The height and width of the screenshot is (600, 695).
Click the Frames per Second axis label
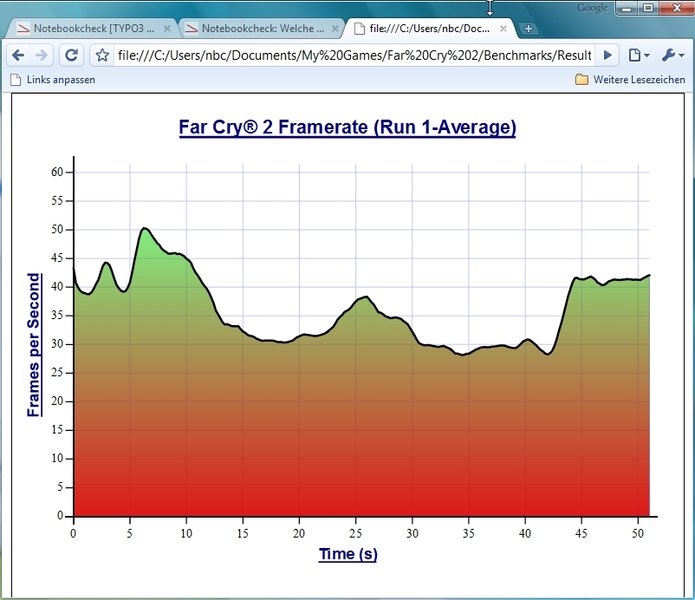click(x=34, y=345)
